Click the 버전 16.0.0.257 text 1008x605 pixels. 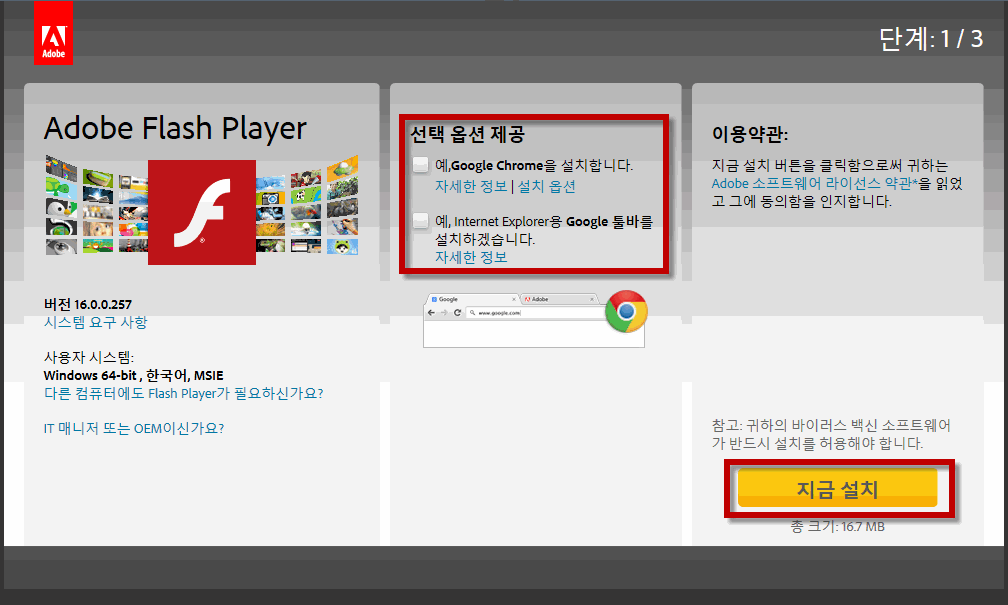(87, 304)
